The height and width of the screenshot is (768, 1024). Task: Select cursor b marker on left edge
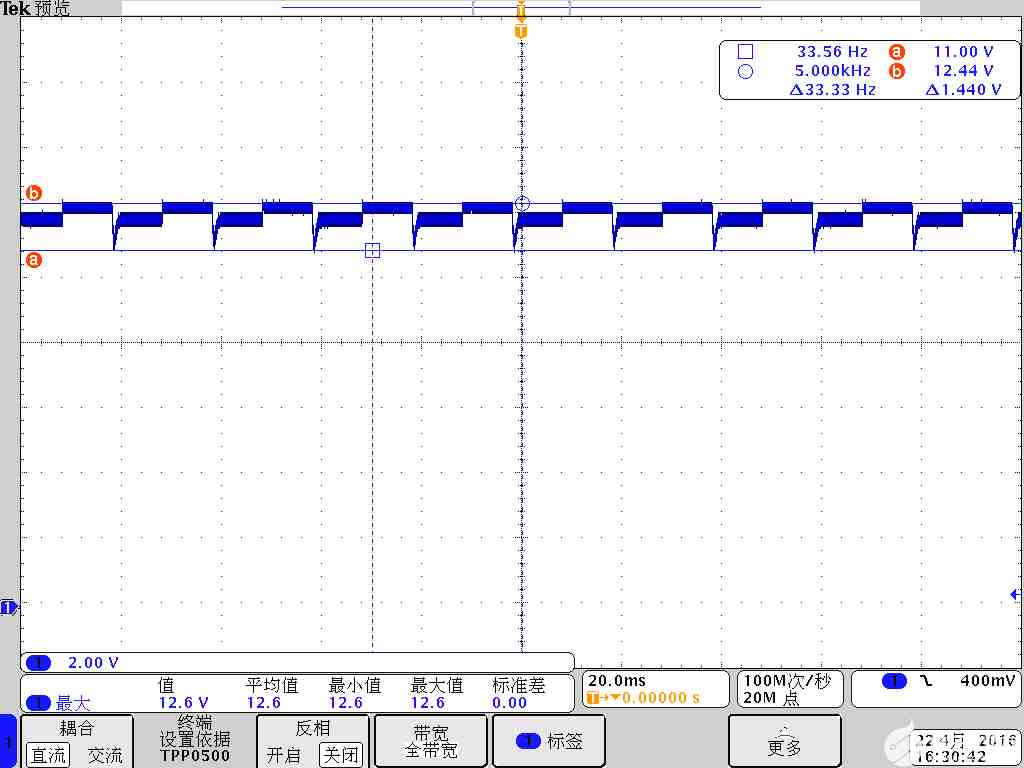tap(33, 193)
